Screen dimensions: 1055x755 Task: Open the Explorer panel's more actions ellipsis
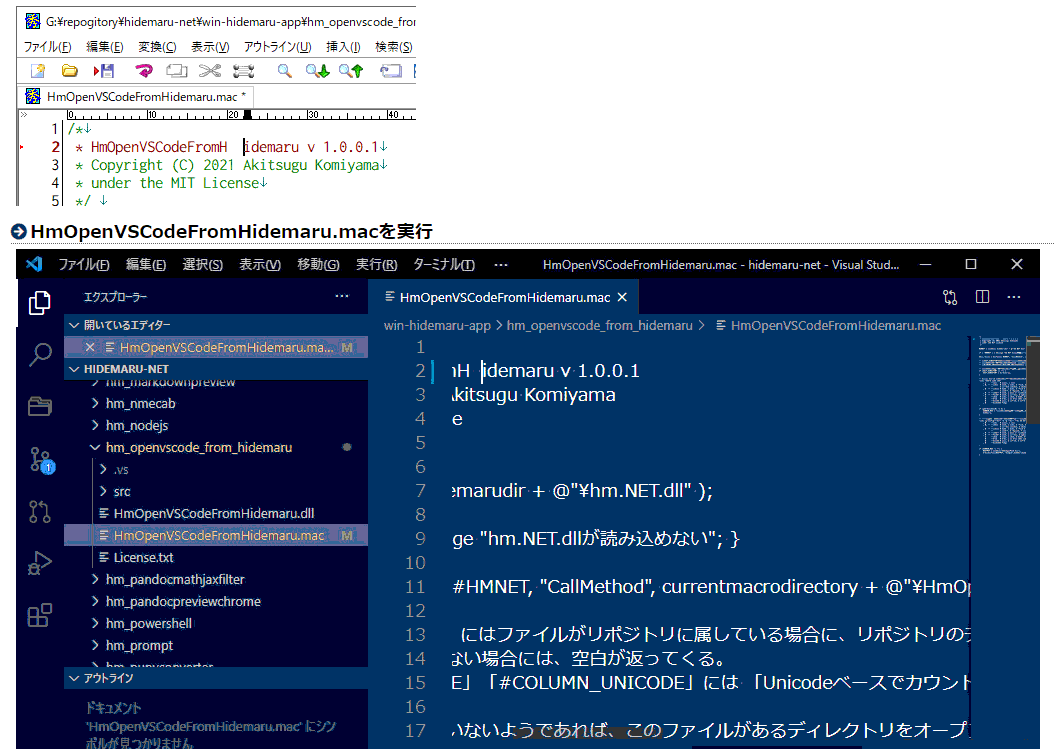pos(342,296)
